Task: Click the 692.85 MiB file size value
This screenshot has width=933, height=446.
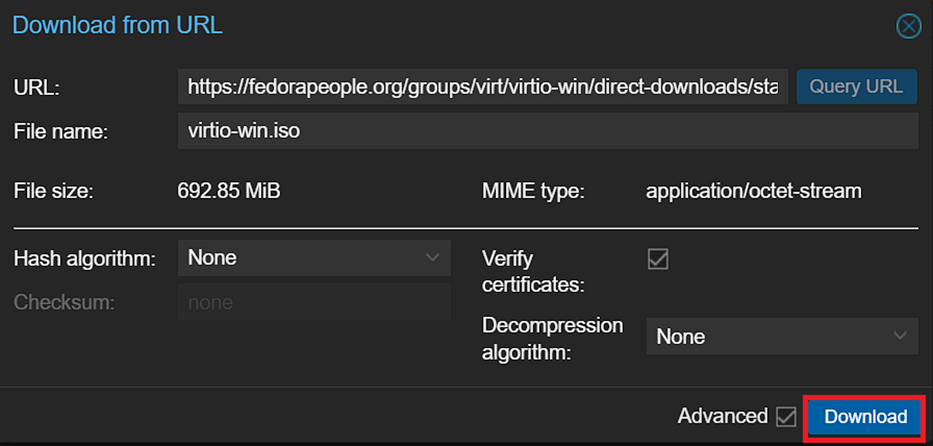Action: (229, 191)
